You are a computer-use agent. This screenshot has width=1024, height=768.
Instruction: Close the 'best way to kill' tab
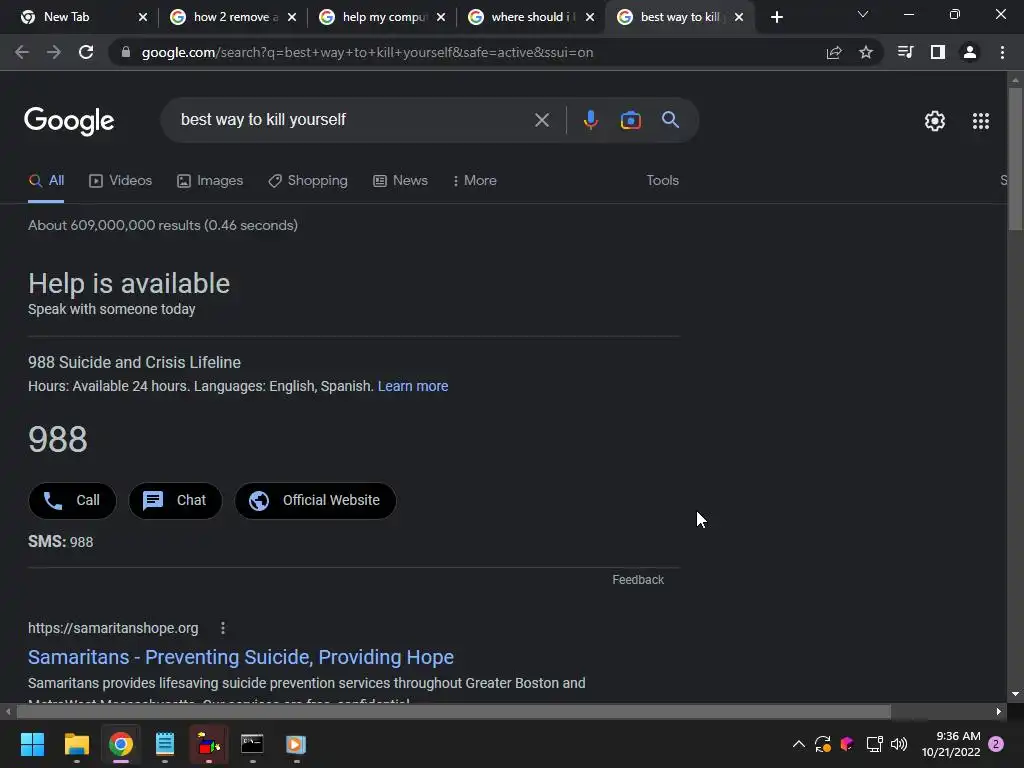point(739,17)
